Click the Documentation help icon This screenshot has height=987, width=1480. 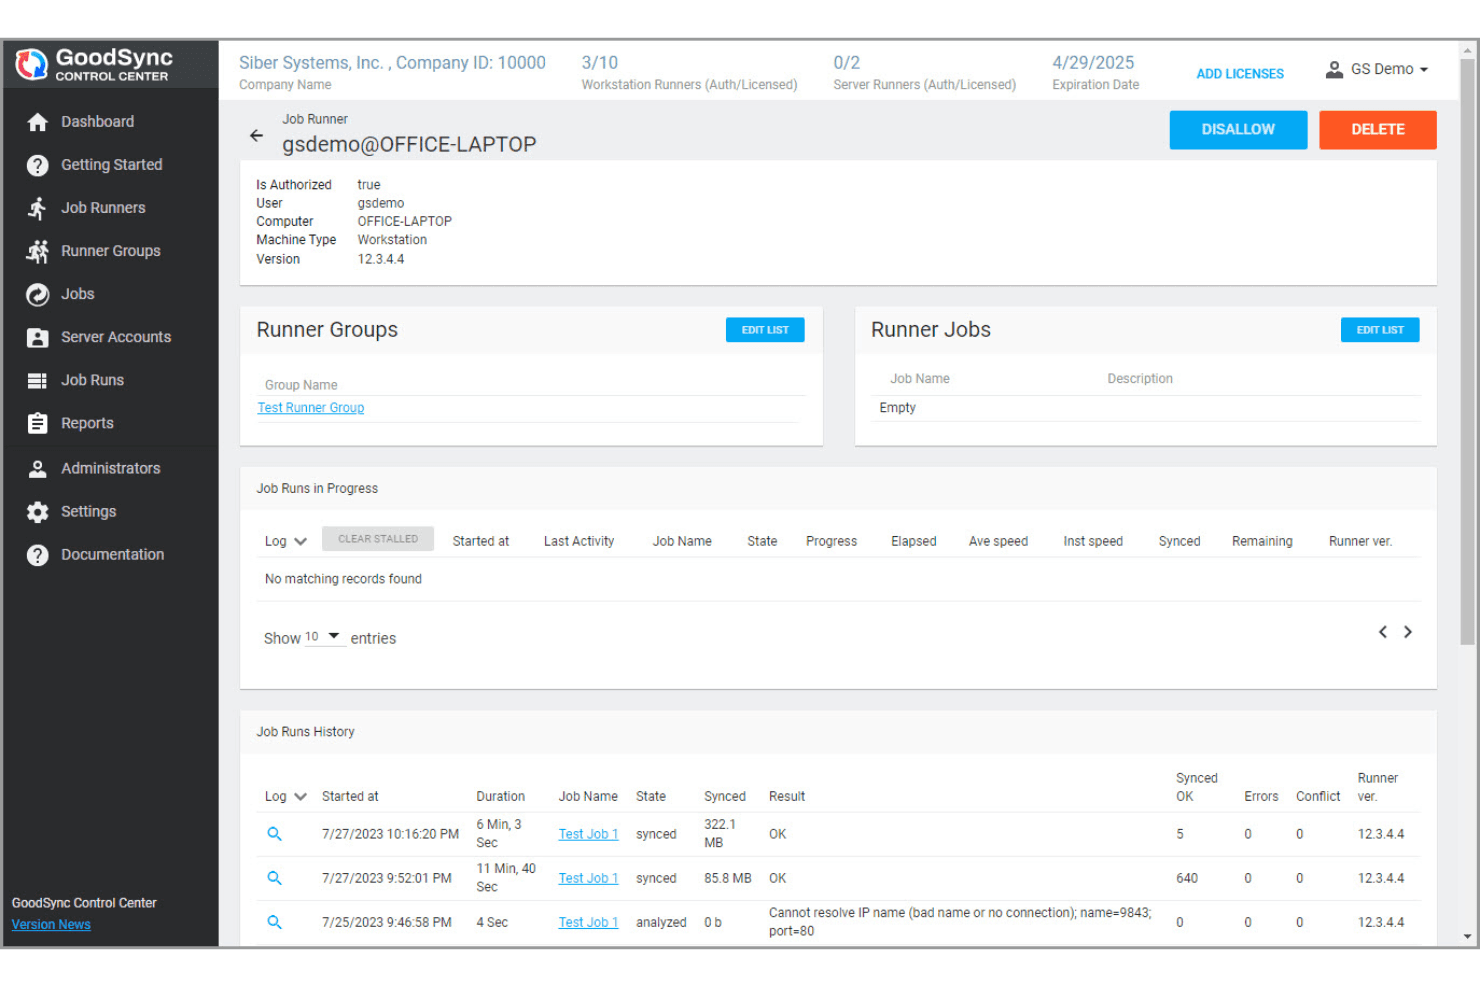point(37,555)
